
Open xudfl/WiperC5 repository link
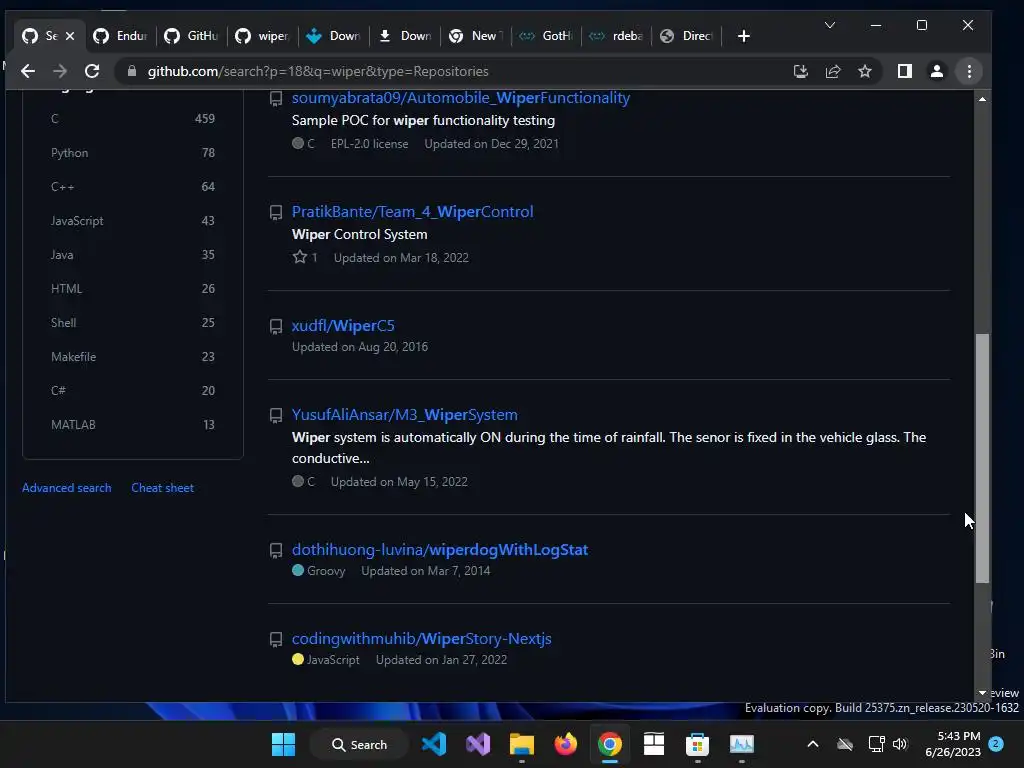[x=343, y=325]
